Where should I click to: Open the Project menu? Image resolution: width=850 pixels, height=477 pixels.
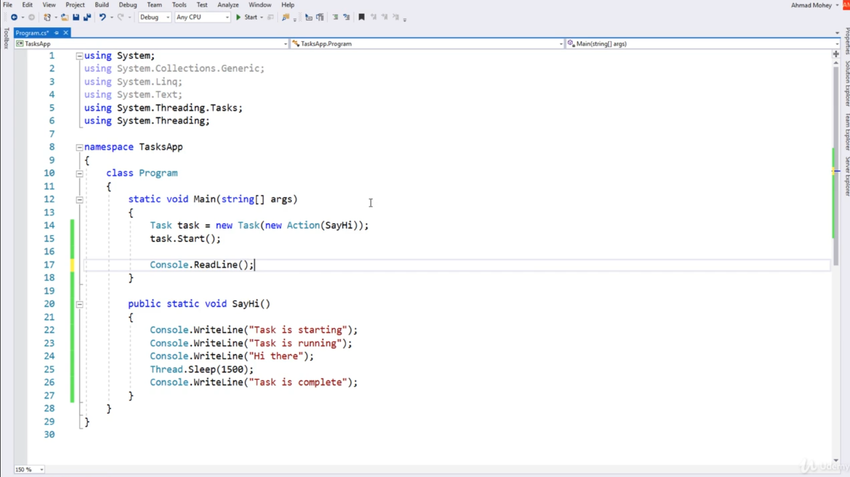pyautogui.click(x=75, y=5)
